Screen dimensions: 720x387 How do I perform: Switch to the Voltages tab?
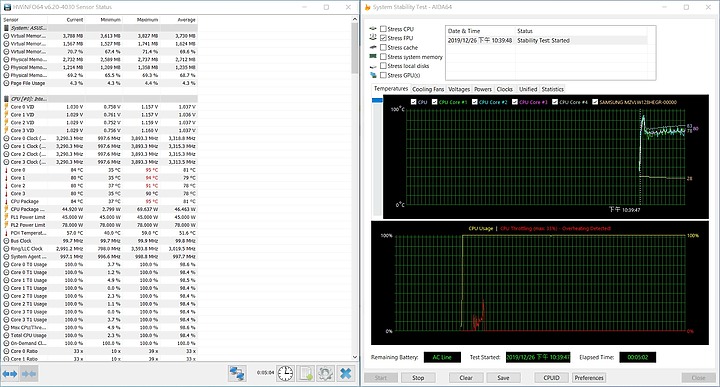point(459,89)
